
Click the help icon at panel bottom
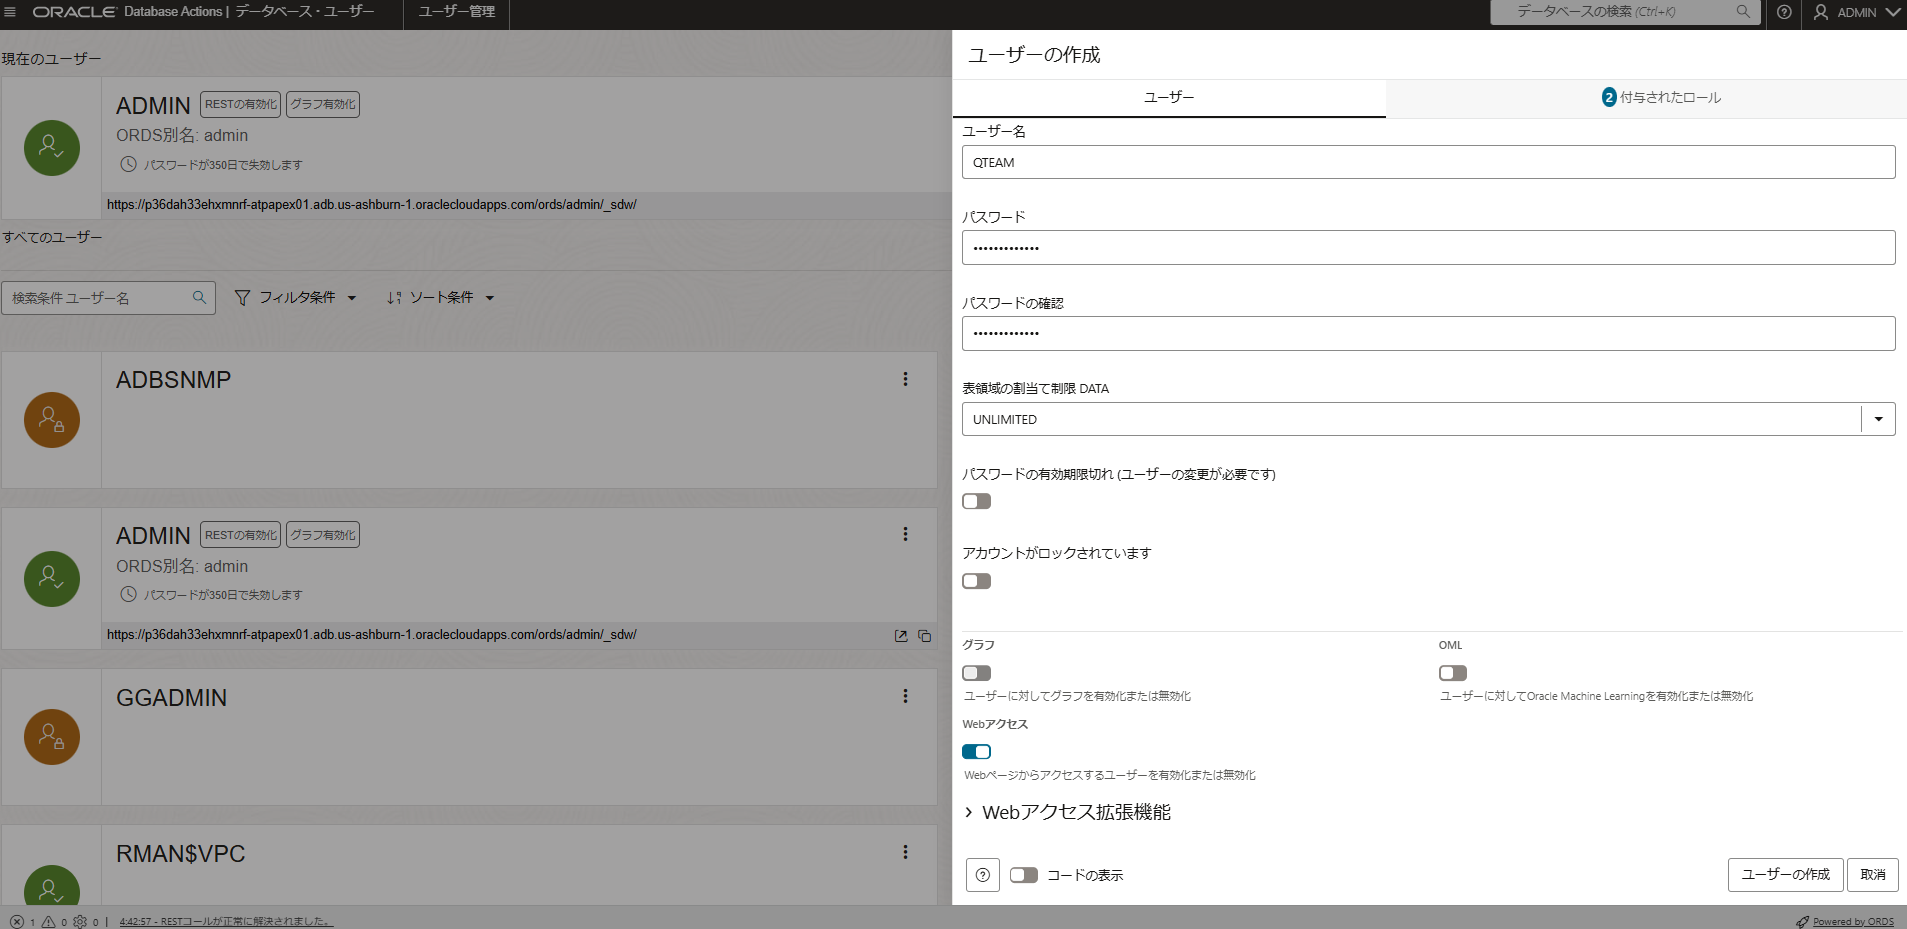983,875
